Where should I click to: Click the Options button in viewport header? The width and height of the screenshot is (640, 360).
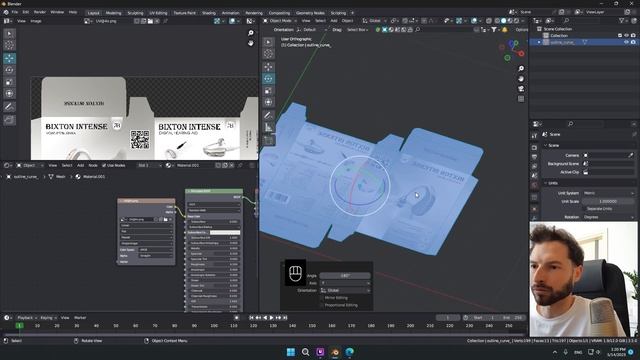pyautogui.click(x=522, y=30)
